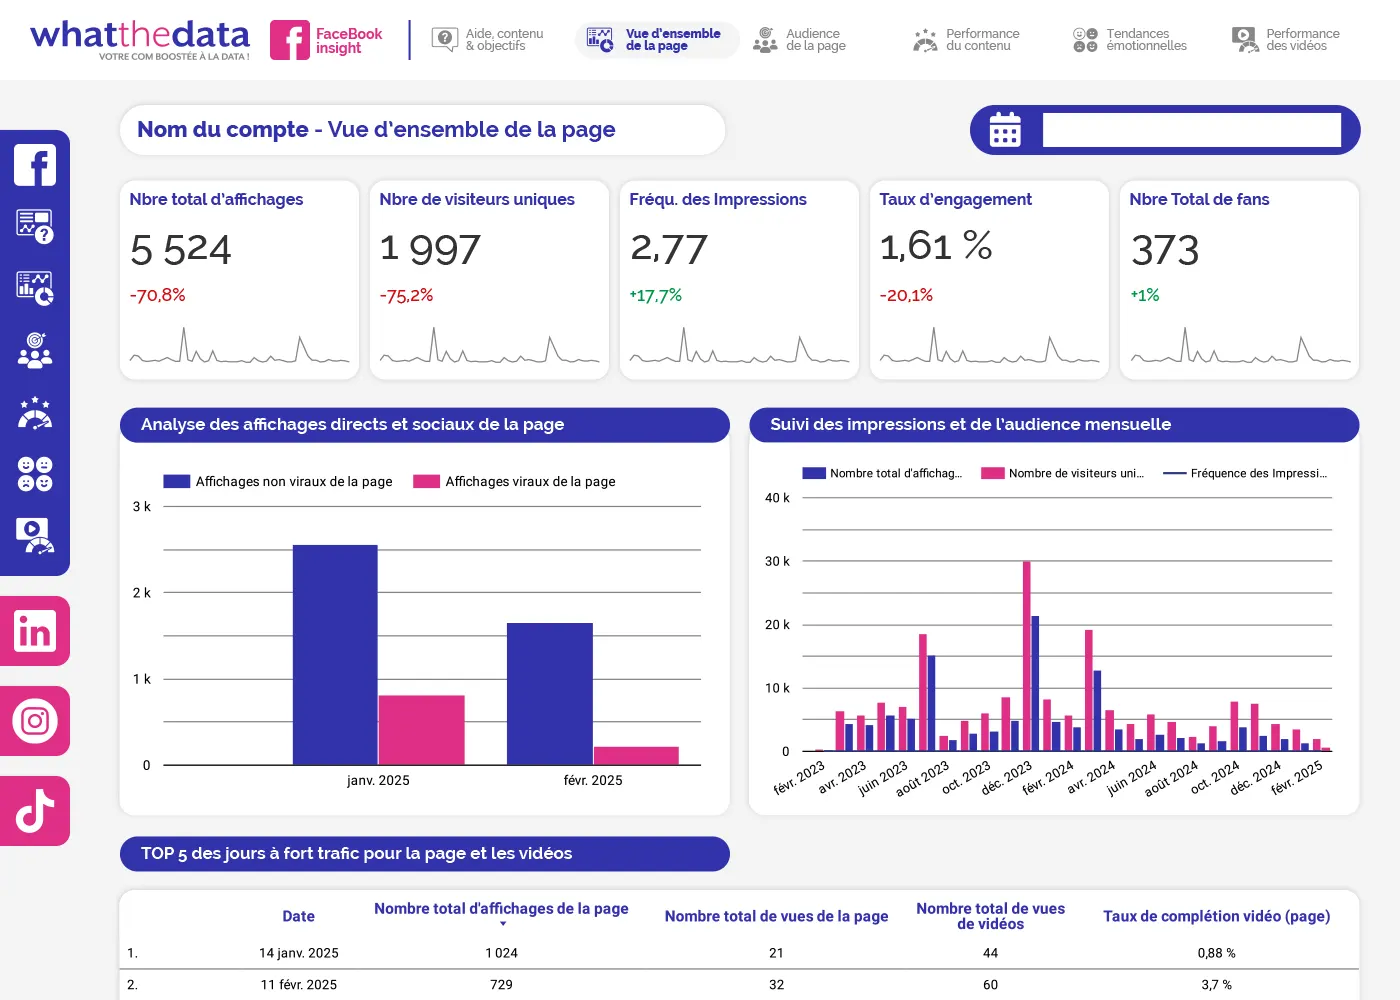Open the page audience sidebar icon
The width and height of the screenshot is (1400, 1000).
(35, 350)
